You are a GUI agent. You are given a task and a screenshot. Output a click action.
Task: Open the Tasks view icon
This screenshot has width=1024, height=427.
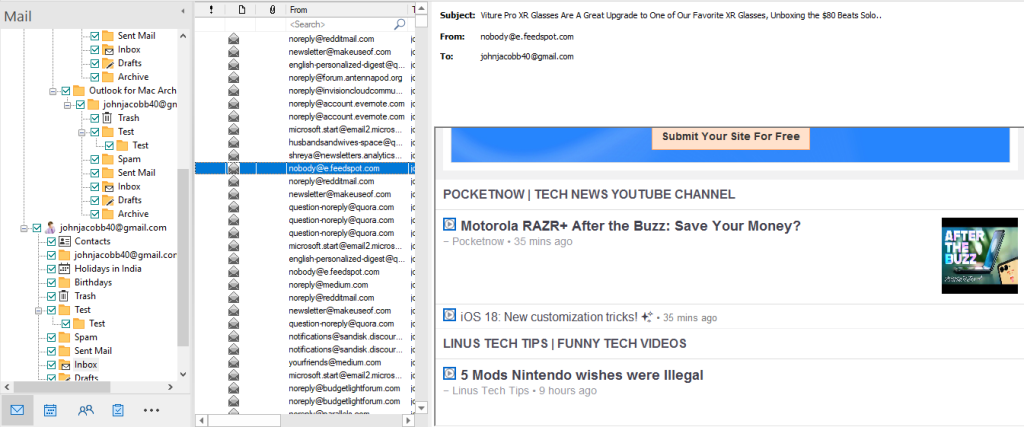tap(118, 409)
